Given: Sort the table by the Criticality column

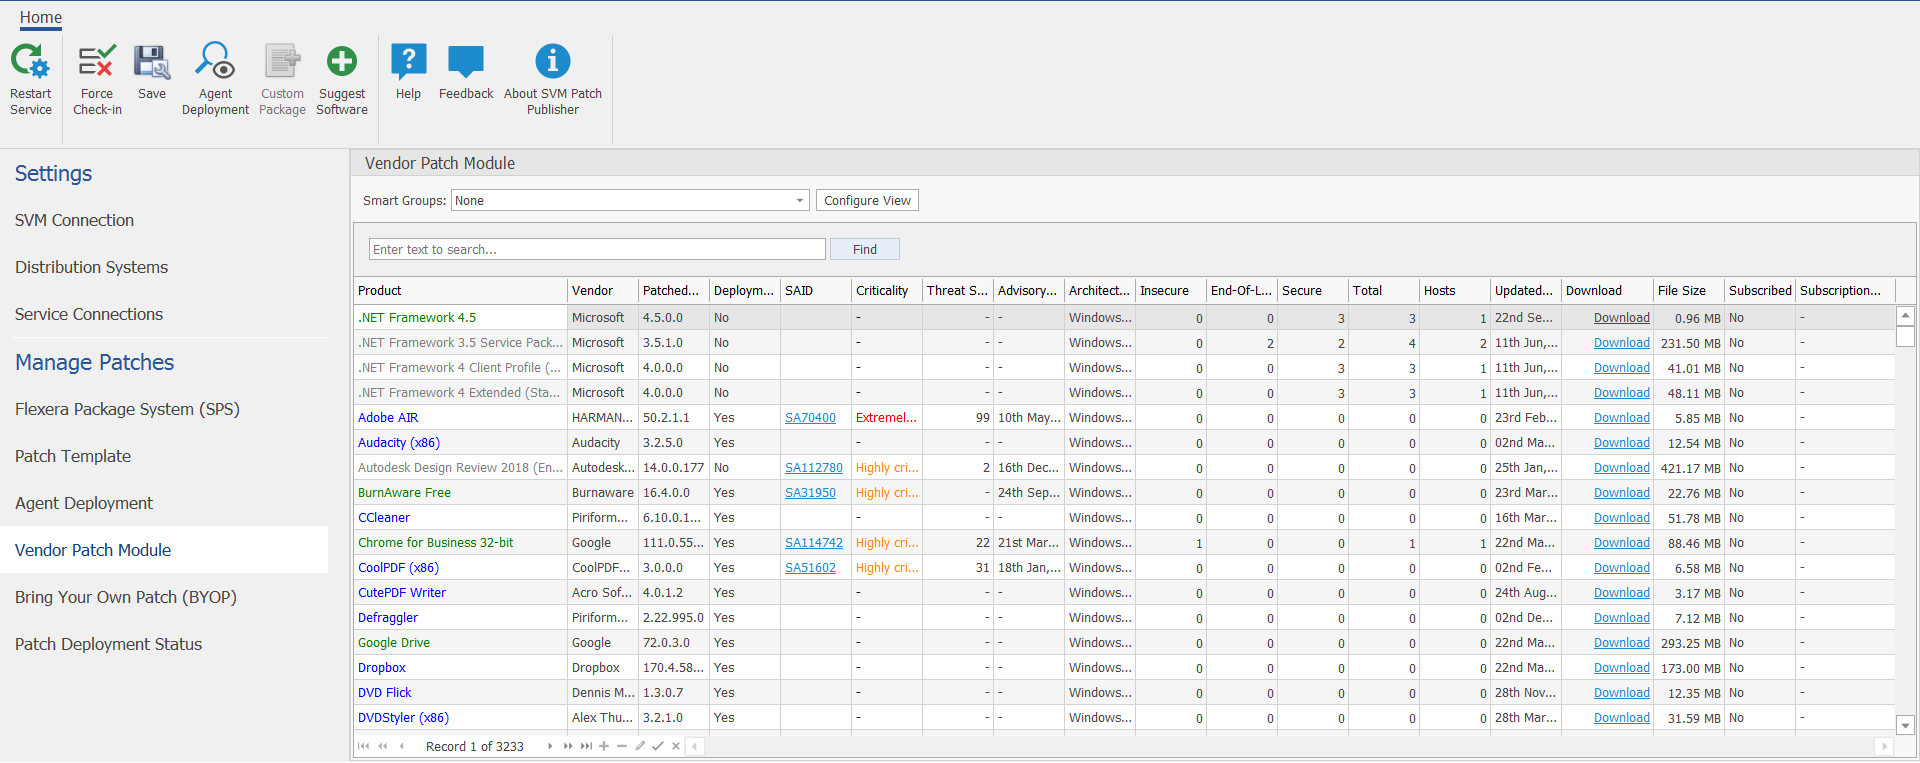Looking at the screenshot, I should pos(882,291).
